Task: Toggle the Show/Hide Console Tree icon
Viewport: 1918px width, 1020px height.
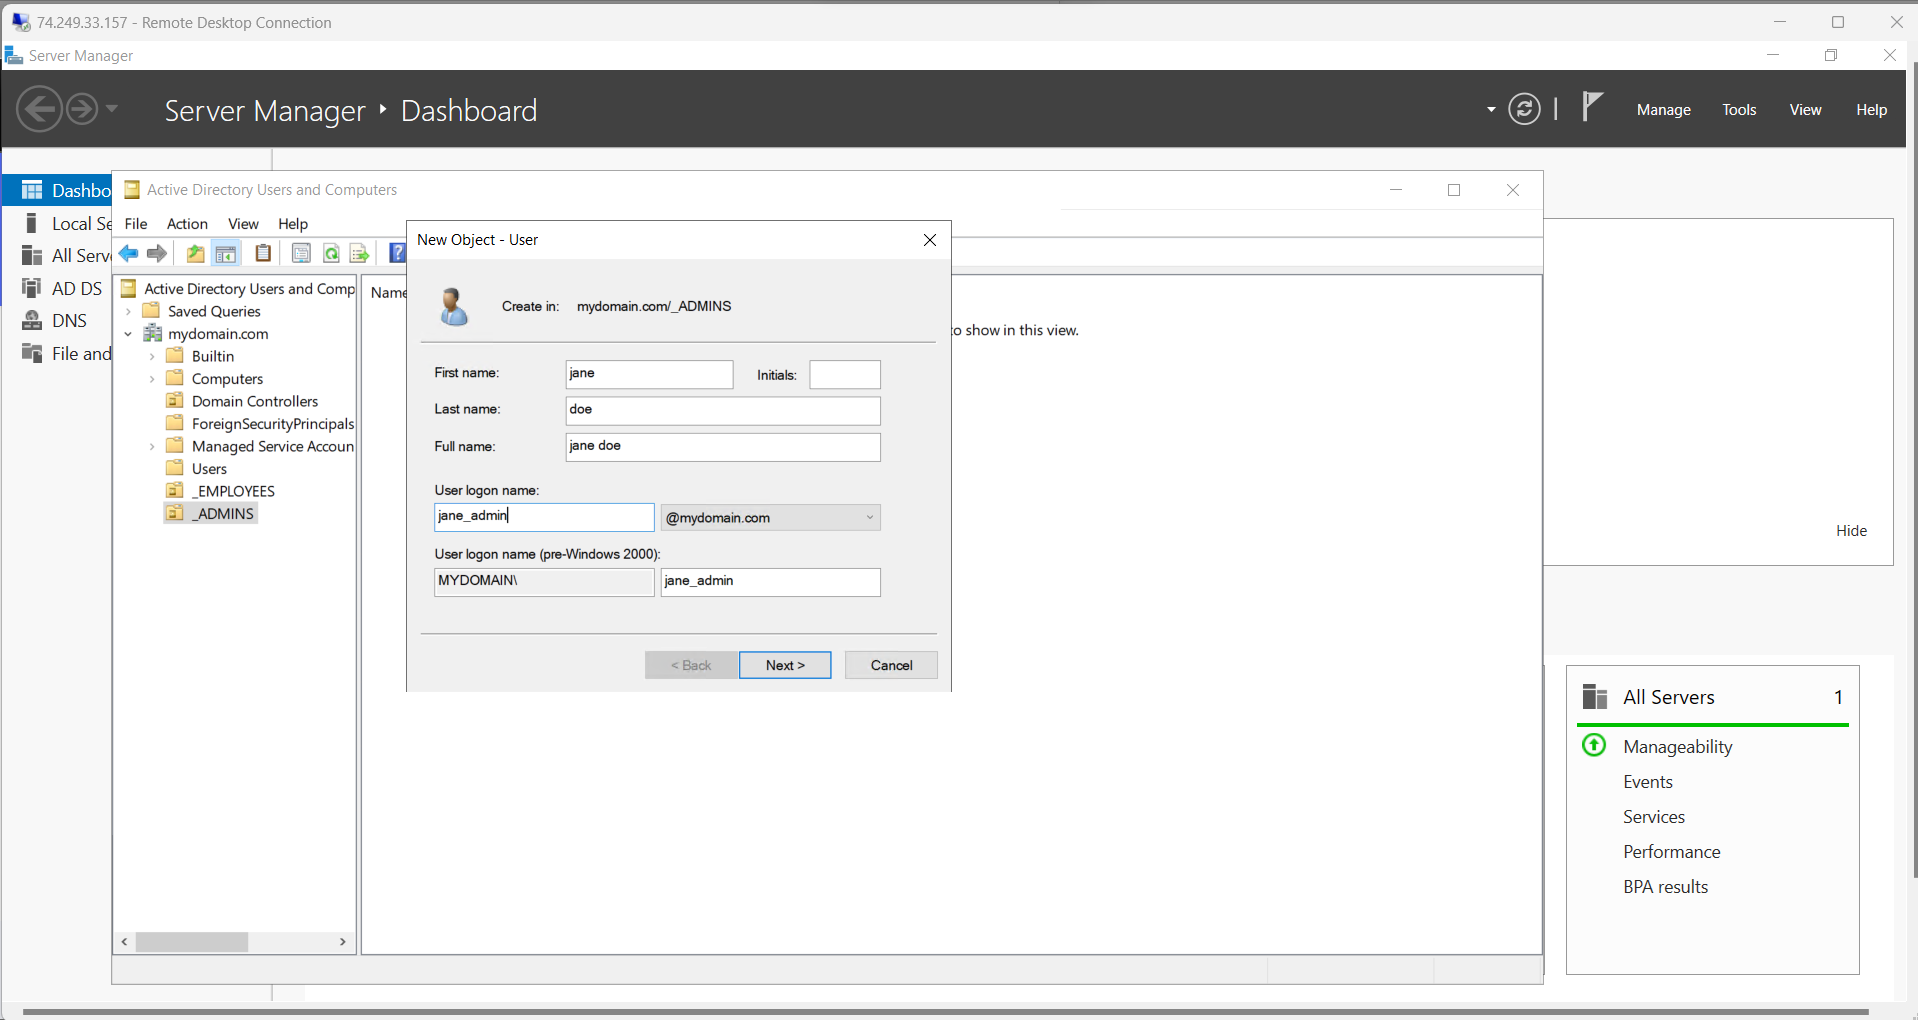Action: click(226, 253)
